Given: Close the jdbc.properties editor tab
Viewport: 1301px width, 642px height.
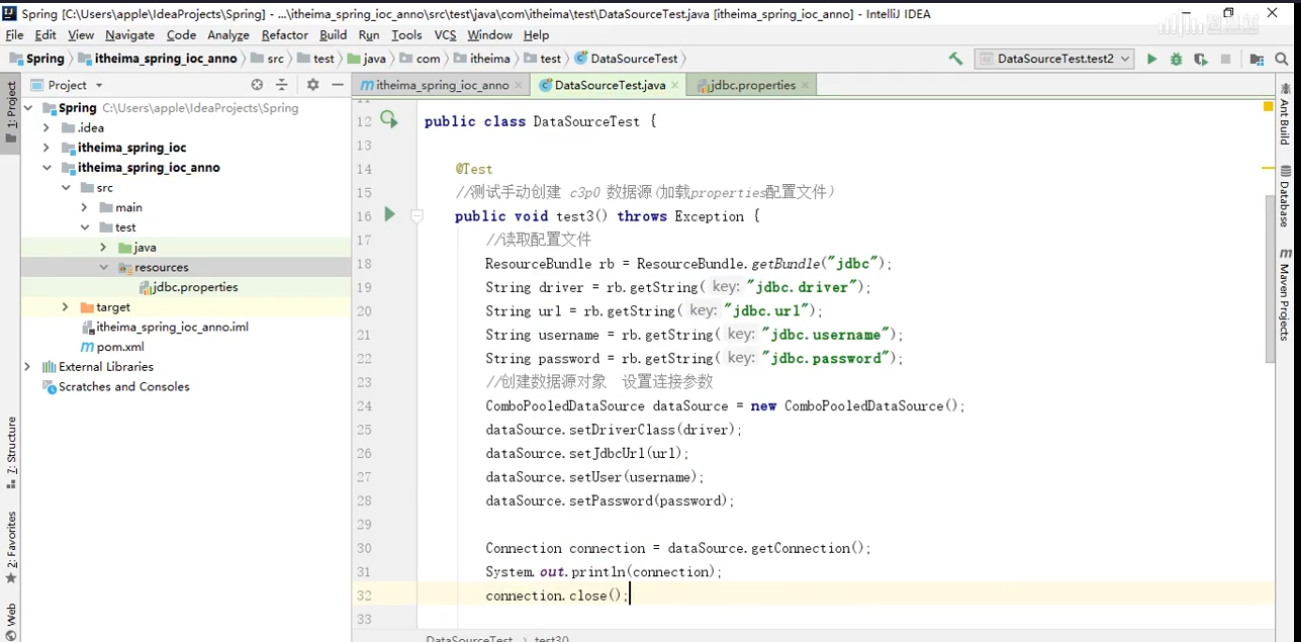Looking at the screenshot, I should (805, 86).
